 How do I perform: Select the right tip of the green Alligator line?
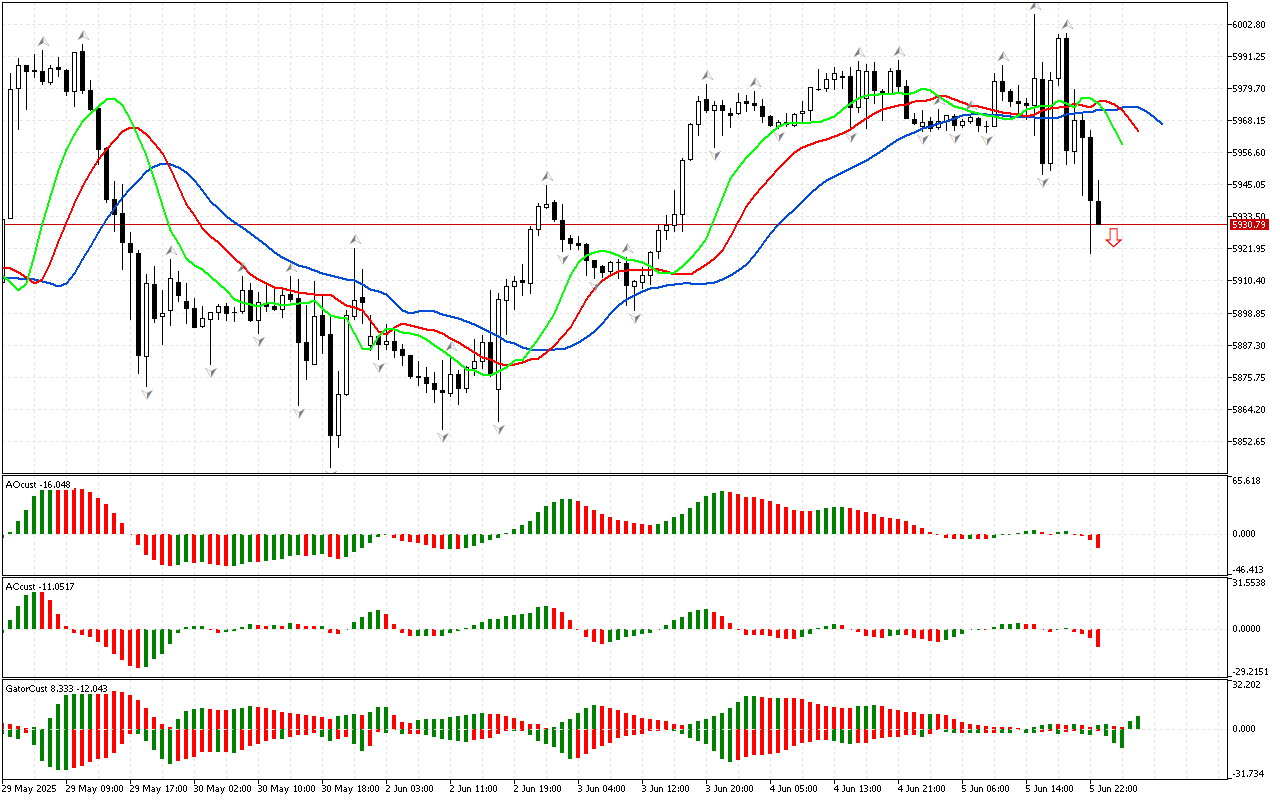coord(1122,144)
